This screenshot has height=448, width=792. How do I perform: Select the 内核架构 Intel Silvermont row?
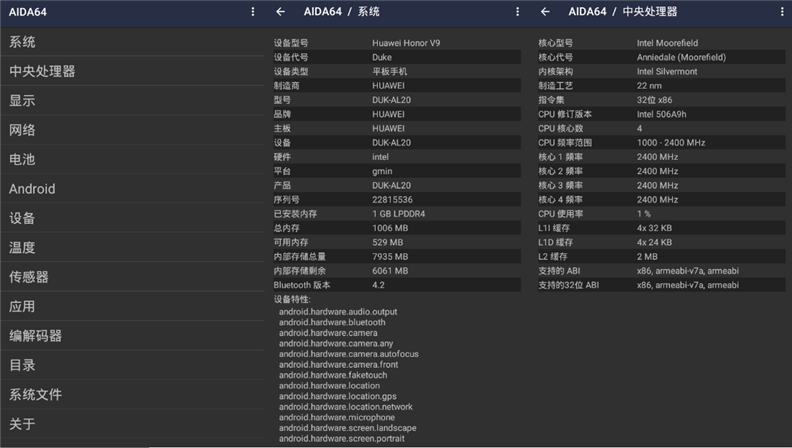tap(662, 71)
